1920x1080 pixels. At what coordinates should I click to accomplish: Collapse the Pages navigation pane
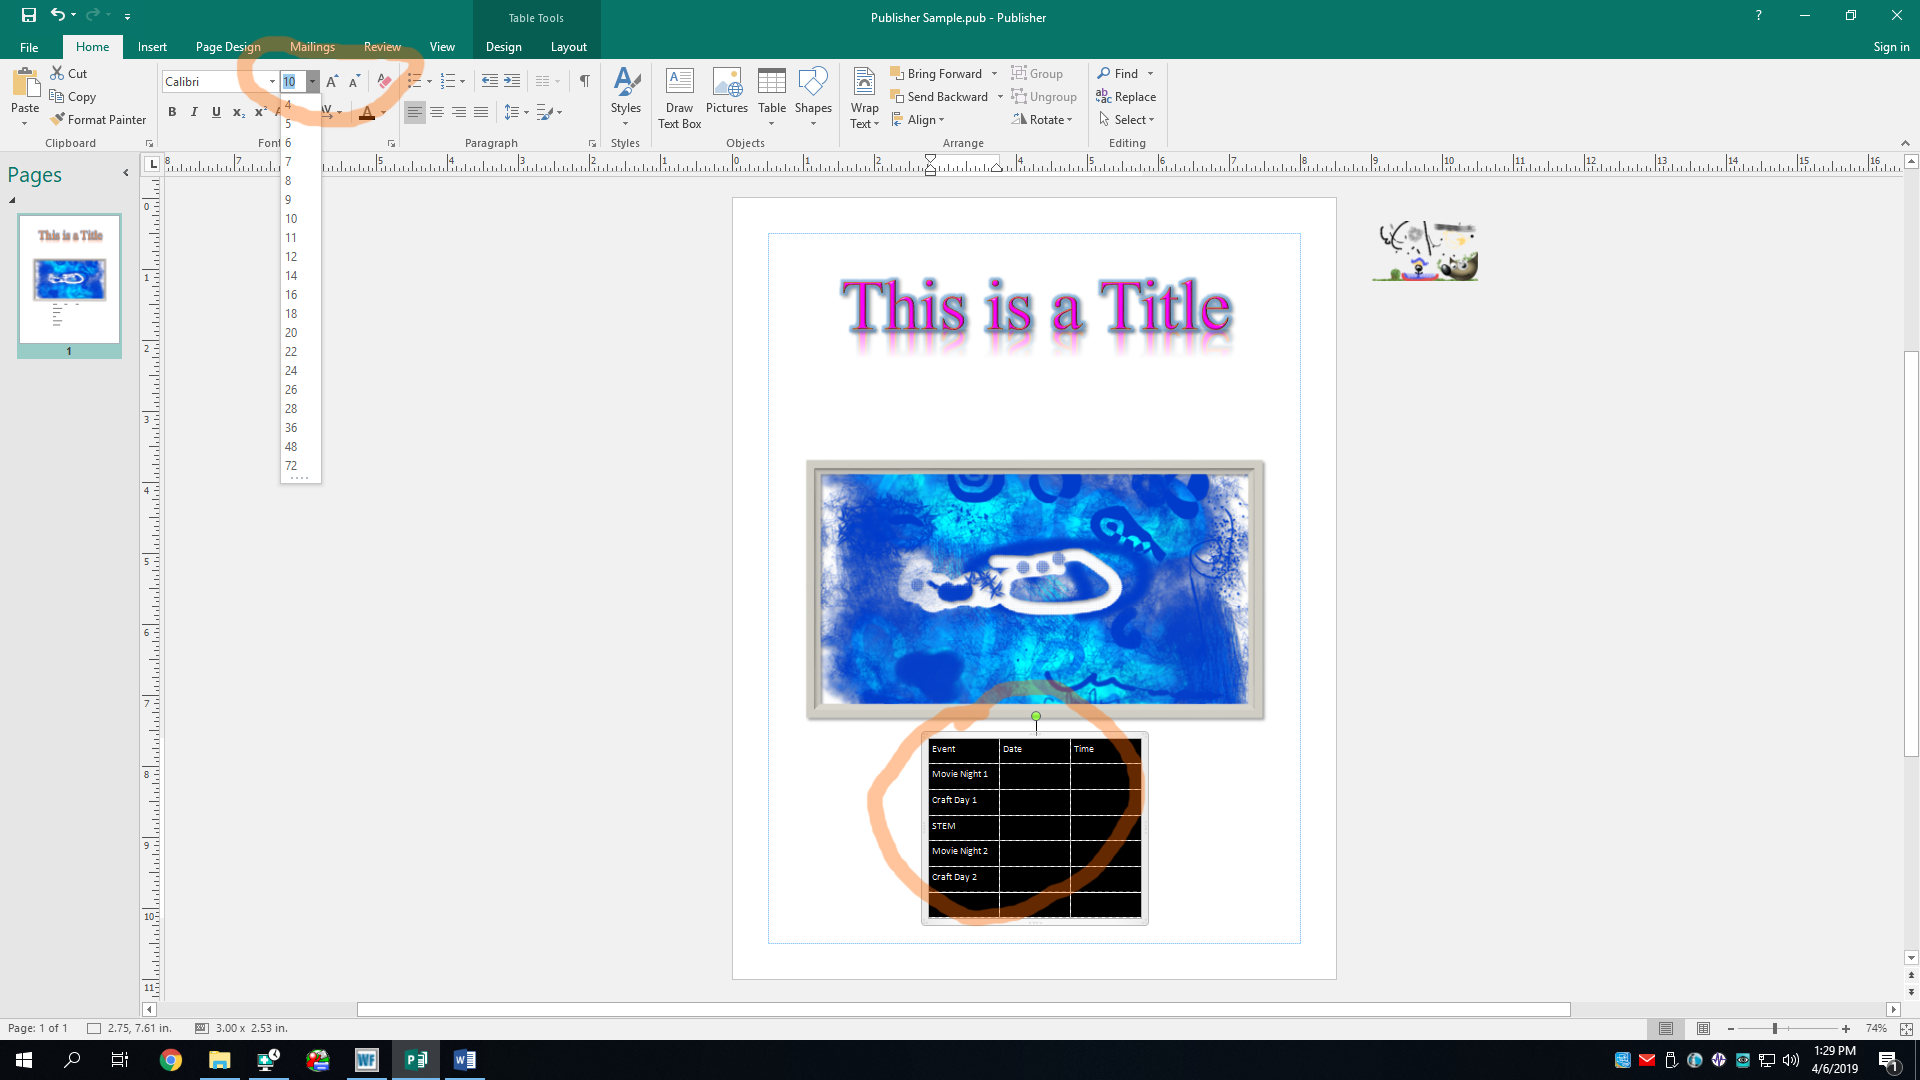(x=126, y=173)
